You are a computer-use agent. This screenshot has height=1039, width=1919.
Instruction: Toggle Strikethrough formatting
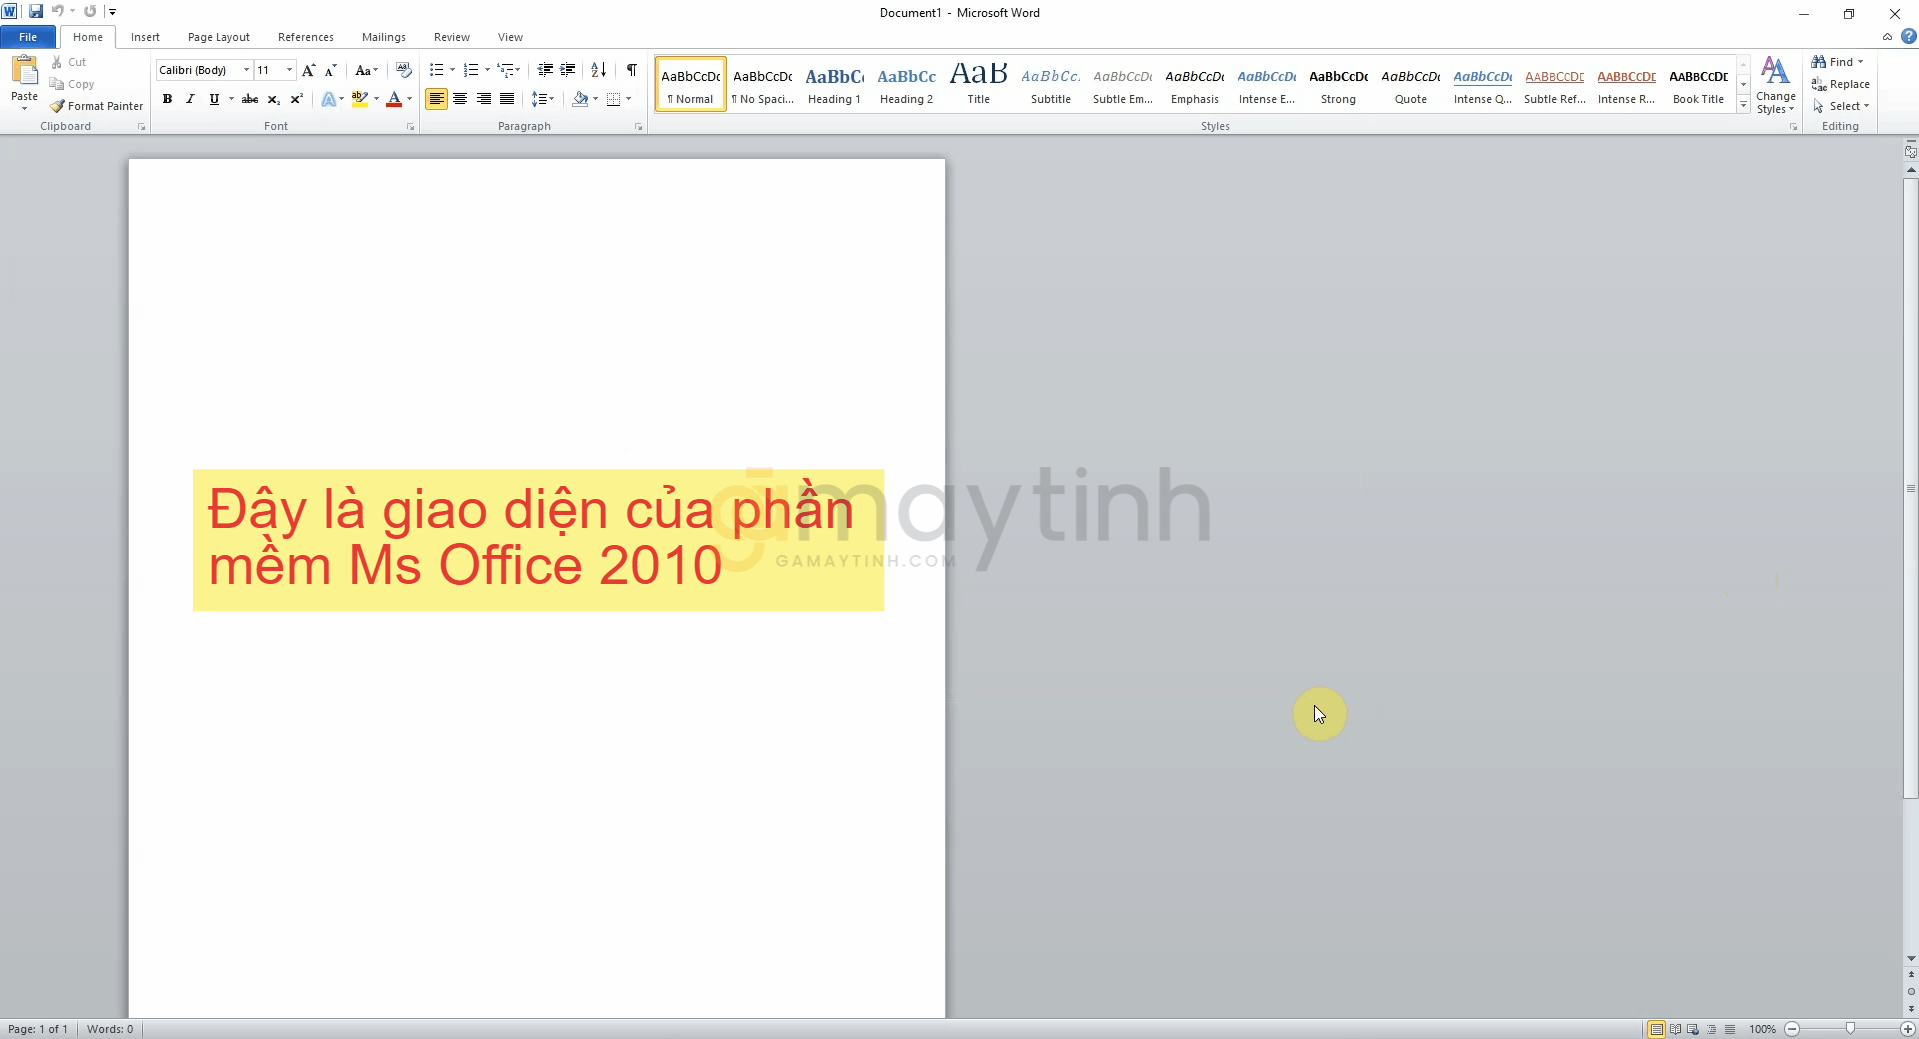(x=250, y=99)
